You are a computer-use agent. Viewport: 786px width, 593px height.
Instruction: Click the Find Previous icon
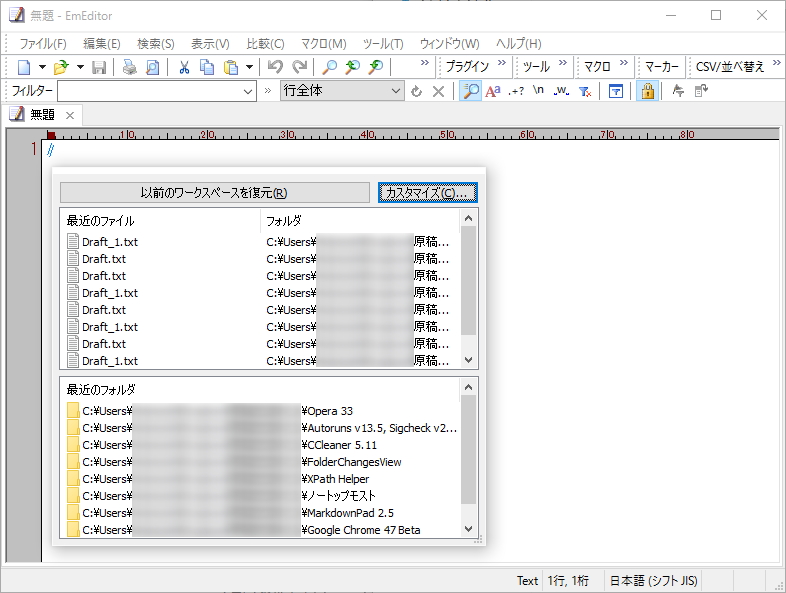tap(352, 67)
